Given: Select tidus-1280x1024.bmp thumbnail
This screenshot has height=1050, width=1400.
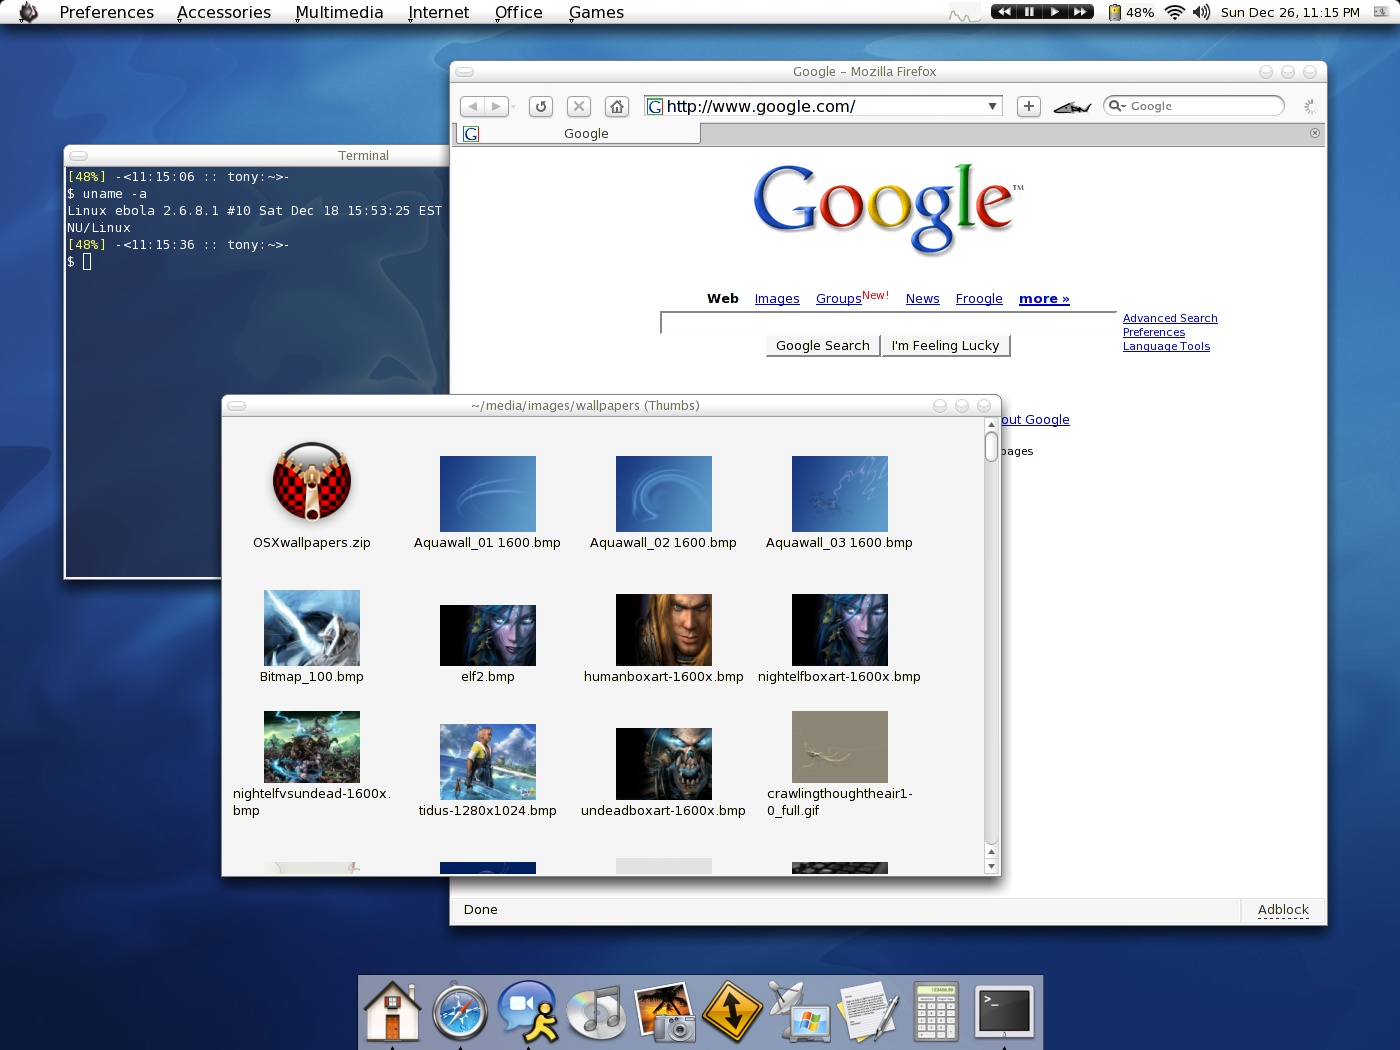Looking at the screenshot, I should 488,771.
